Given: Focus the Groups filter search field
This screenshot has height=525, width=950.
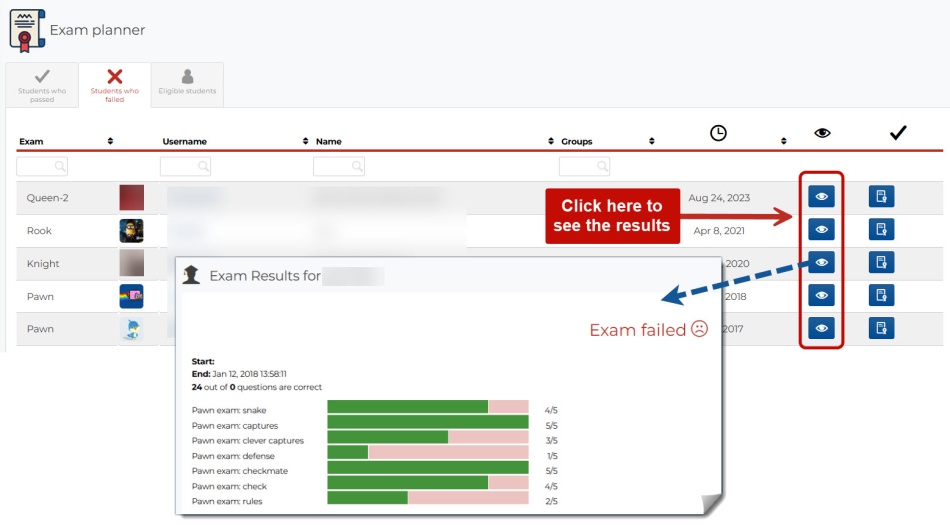Looking at the screenshot, I should pos(584,166).
